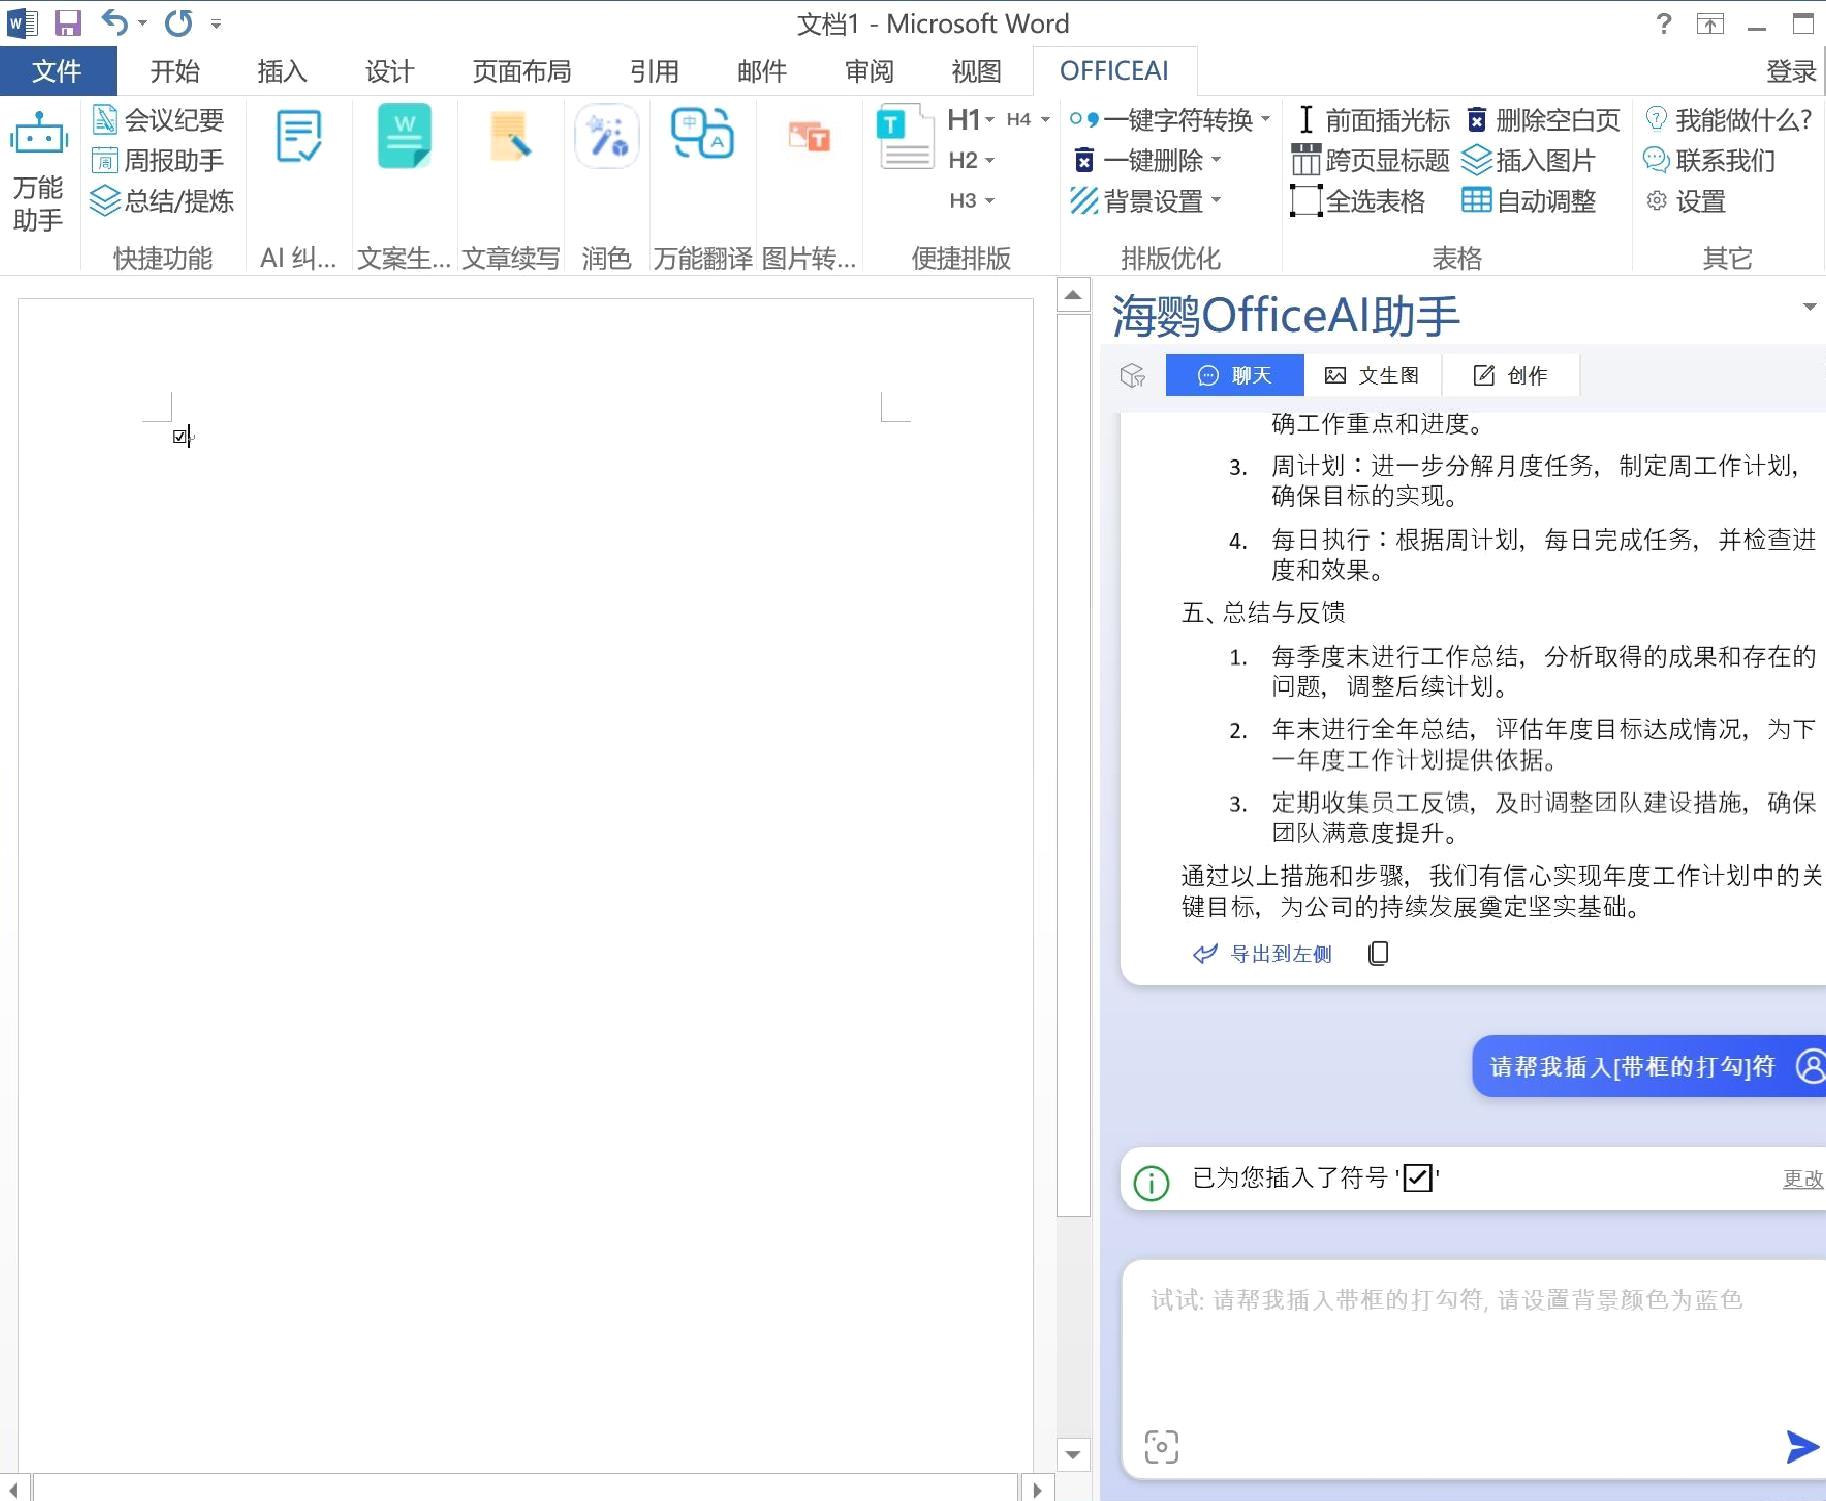Click the horizontal scrollbar right arrow

click(x=1037, y=1490)
